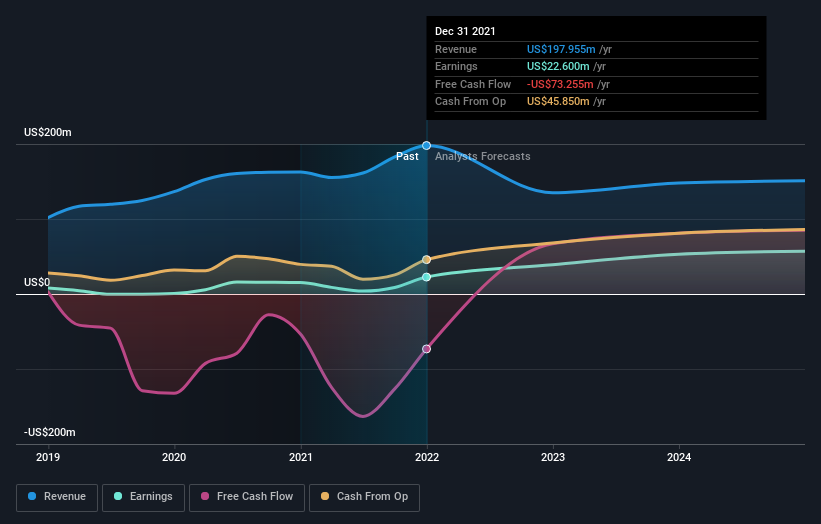Click the US$197.955m revenue value

[x=561, y=49]
